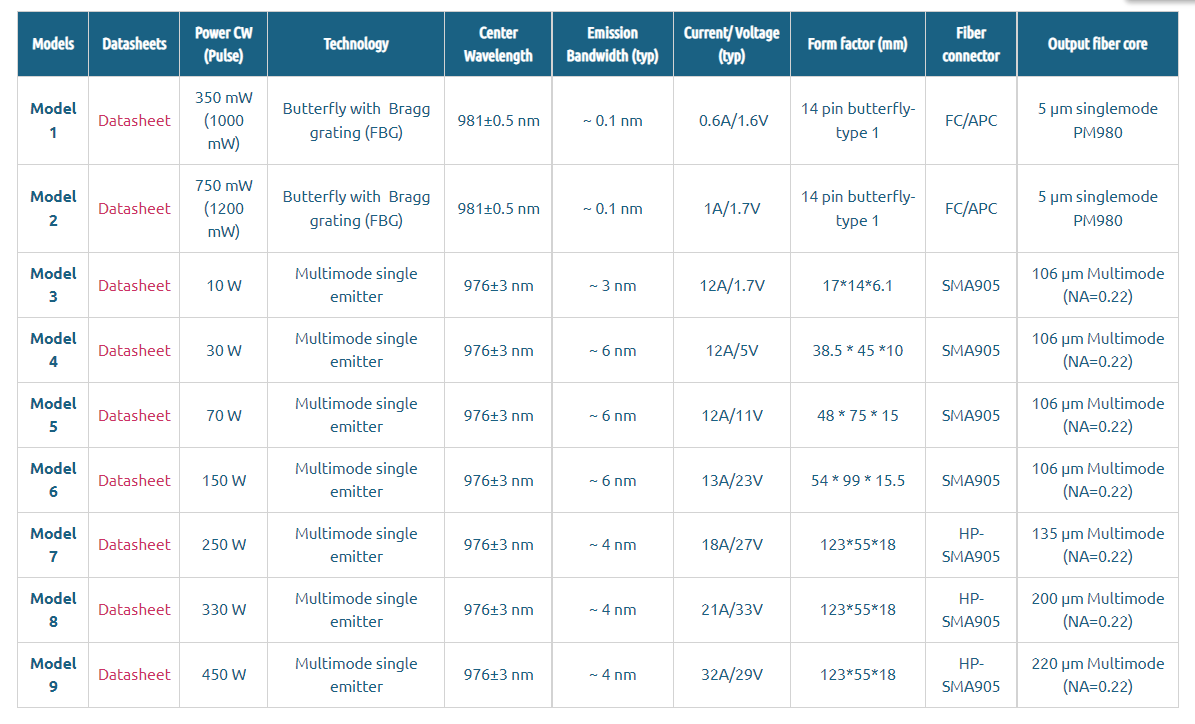Click the Model 7 Datasheet link
Image resolution: width=1195 pixels, height=724 pixels.
coord(134,544)
